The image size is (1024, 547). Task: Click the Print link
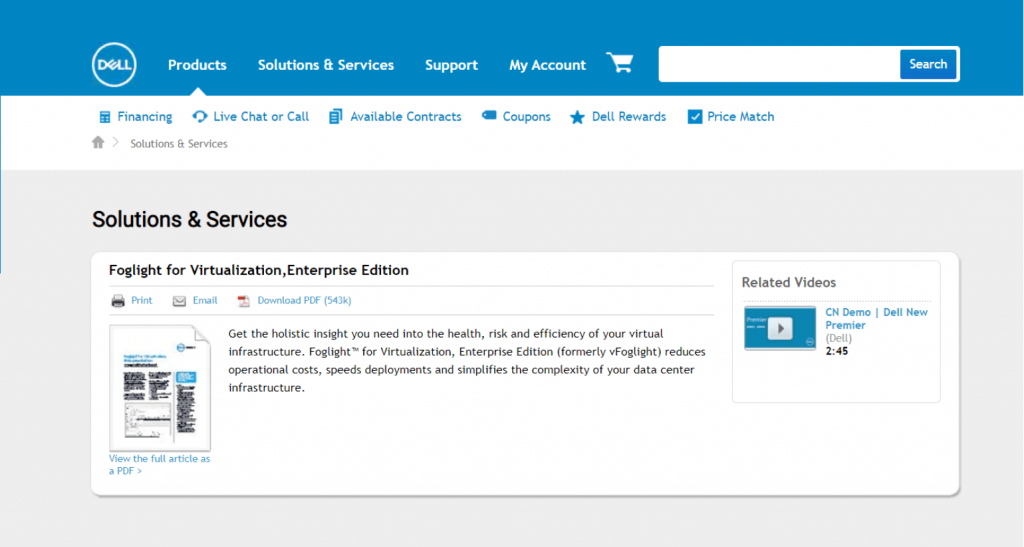pyautogui.click(x=142, y=300)
